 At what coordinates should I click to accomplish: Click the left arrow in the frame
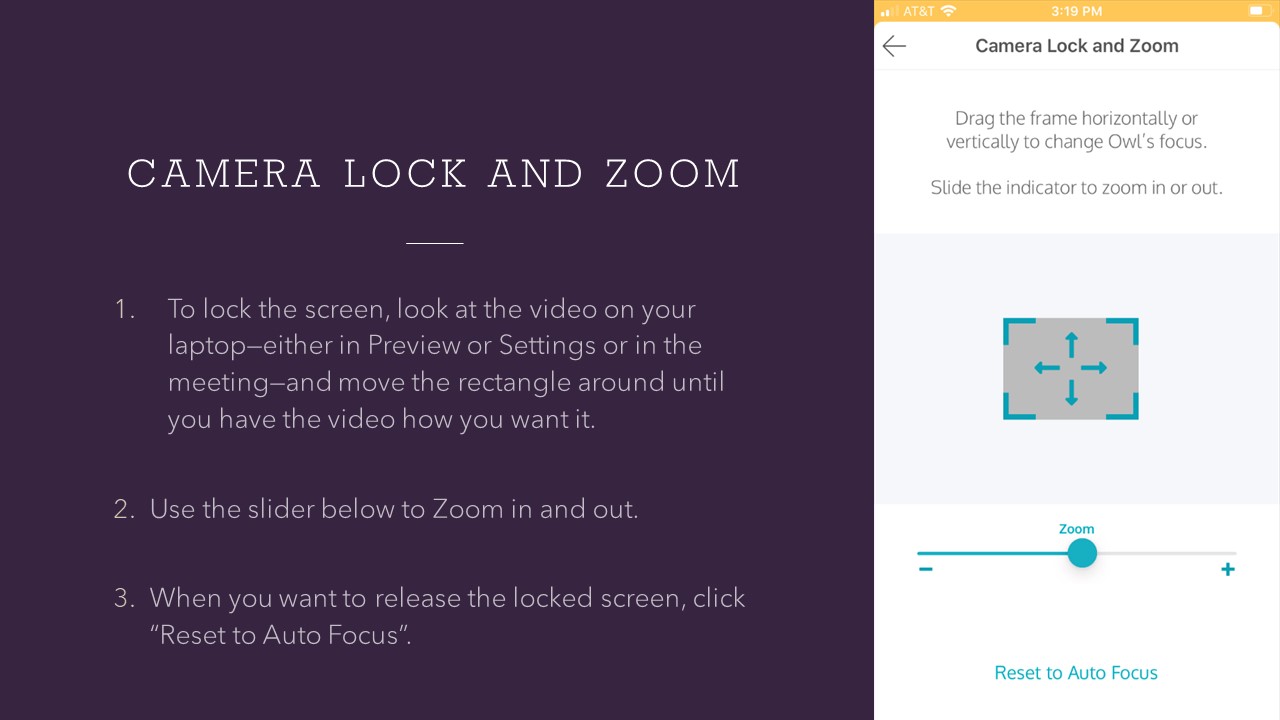point(1047,368)
